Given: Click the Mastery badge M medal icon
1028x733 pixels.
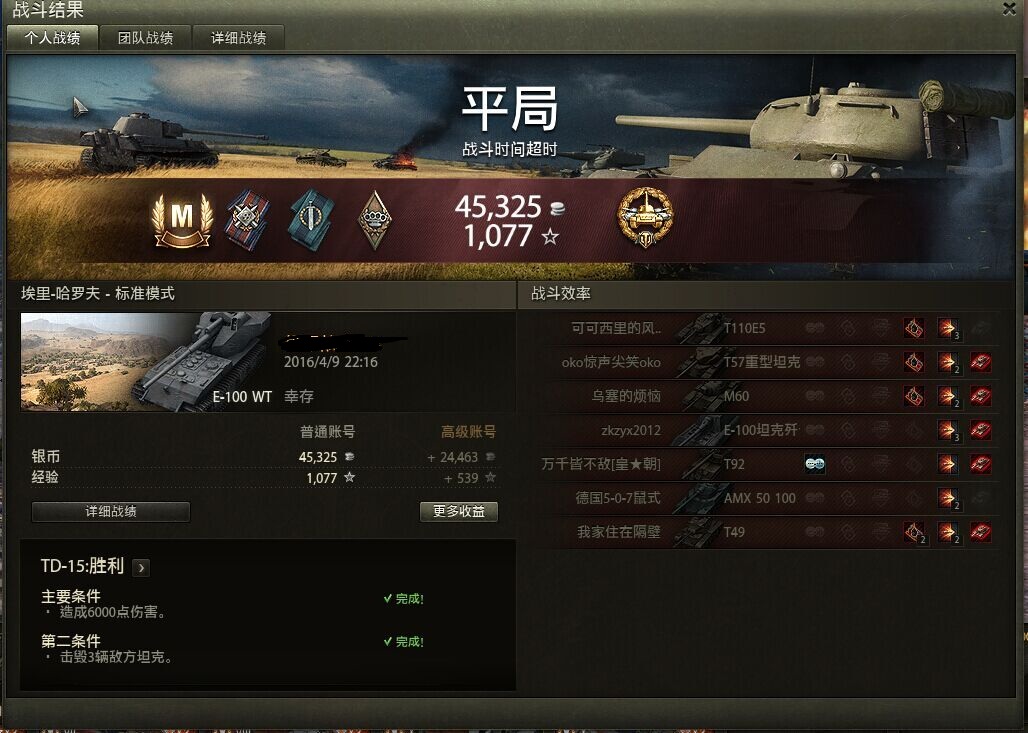Looking at the screenshot, I should pyautogui.click(x=182, y=220).
